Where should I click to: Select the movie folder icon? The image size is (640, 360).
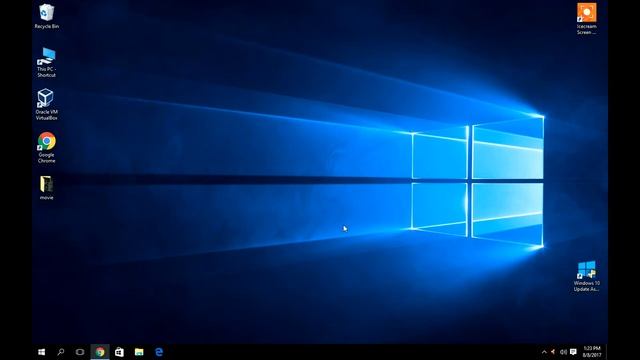coord(47,188)
